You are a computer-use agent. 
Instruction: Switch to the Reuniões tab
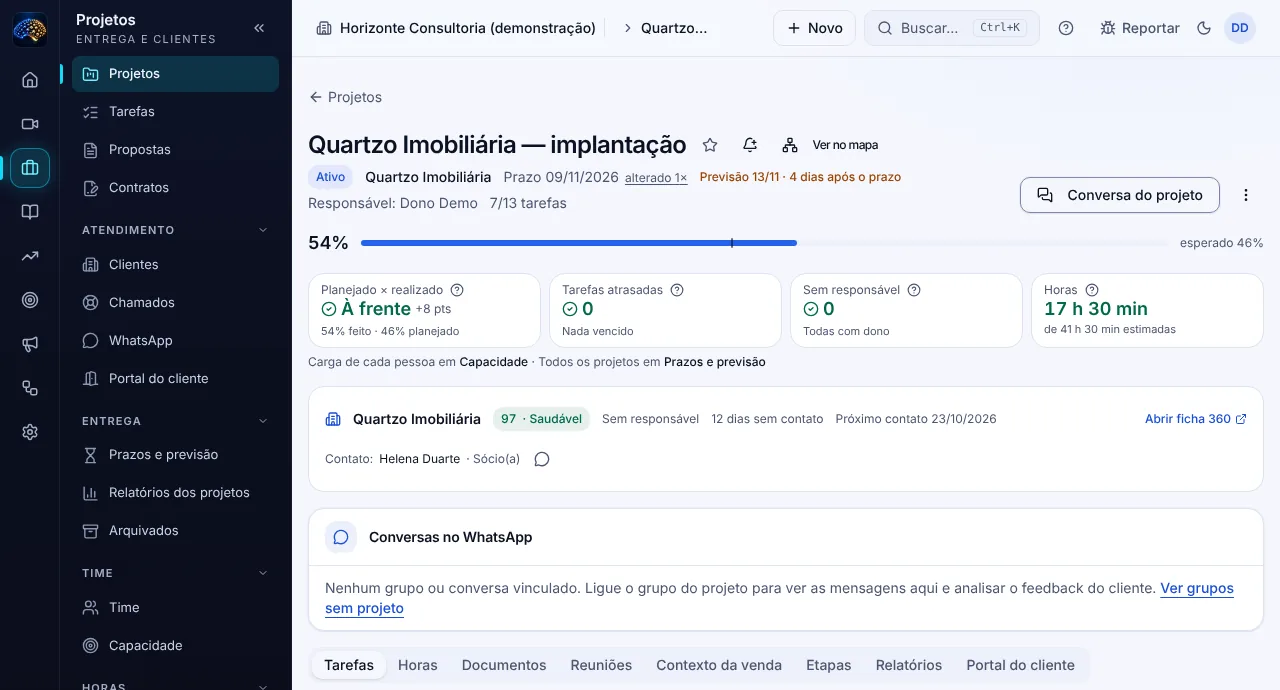point(601,665)
